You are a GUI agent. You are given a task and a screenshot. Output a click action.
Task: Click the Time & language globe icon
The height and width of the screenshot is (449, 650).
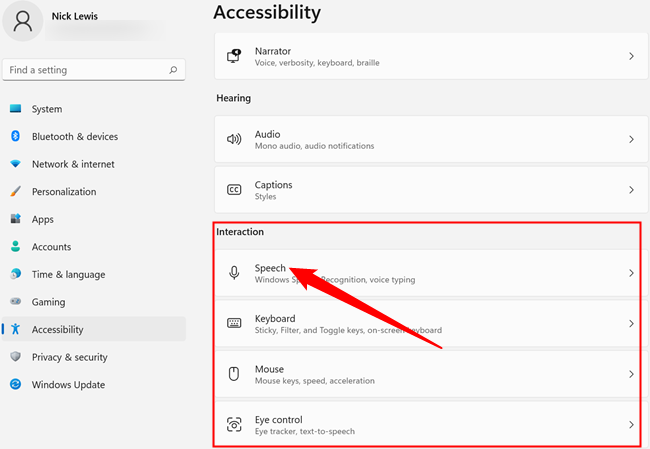point(15,274)
